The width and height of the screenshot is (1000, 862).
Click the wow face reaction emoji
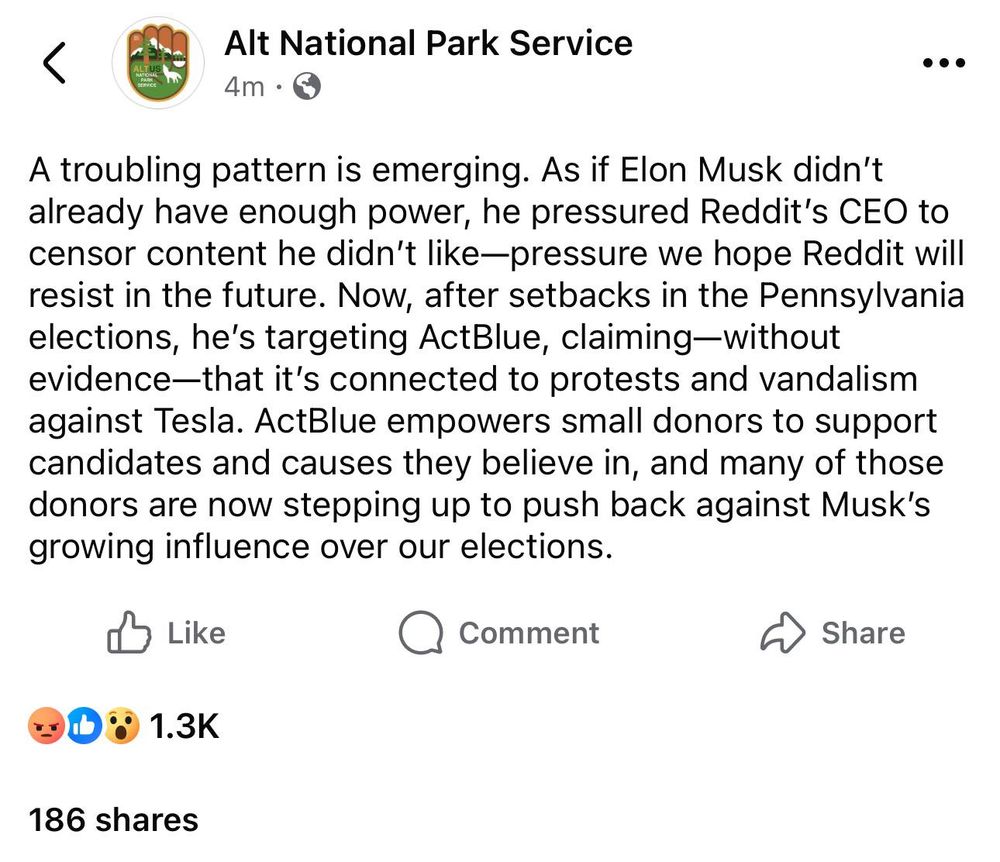tap(119, 726)
